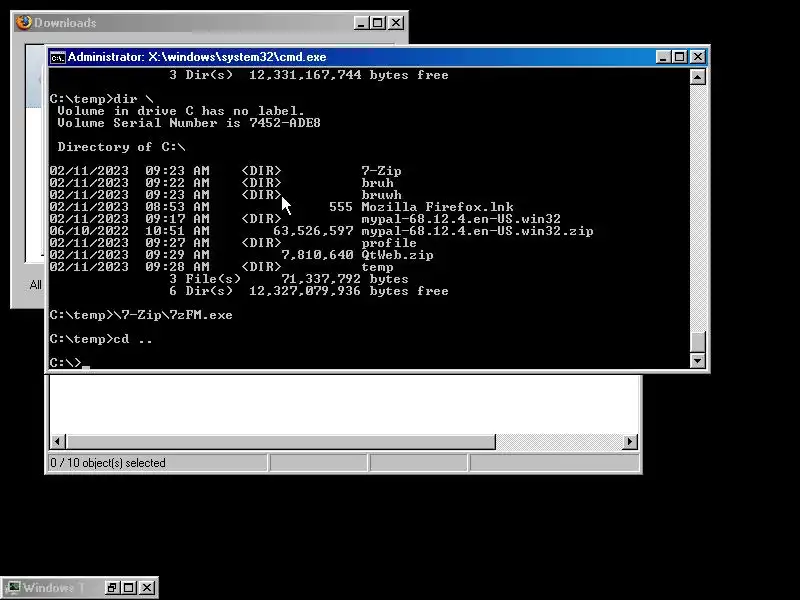The width and height of the screenshot is (800, 600).
Task: Click the cmd vertical scrollbar thumb
Action: (697, 341)
